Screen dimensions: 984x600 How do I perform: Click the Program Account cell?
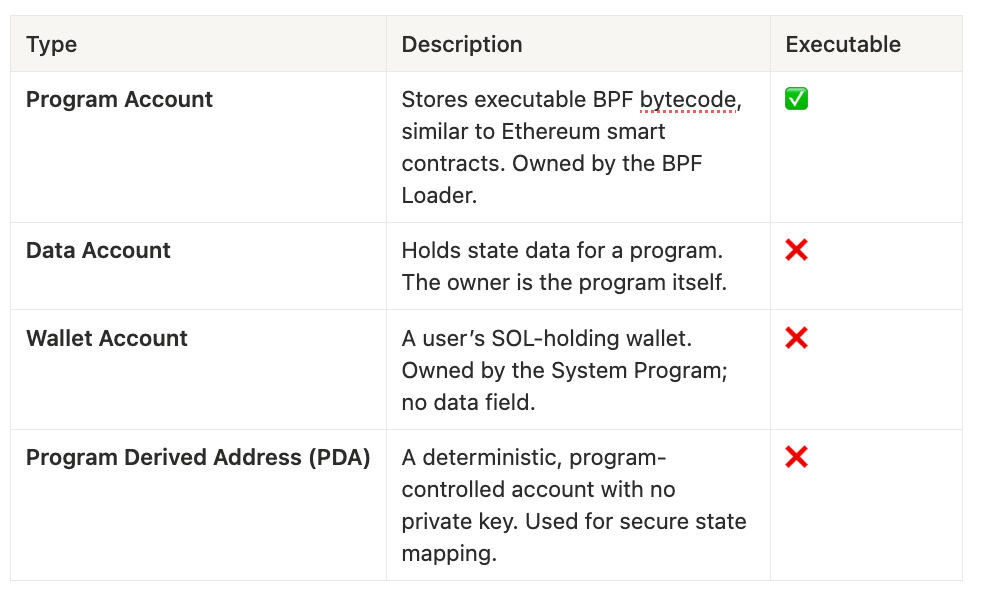click(119, 99)
